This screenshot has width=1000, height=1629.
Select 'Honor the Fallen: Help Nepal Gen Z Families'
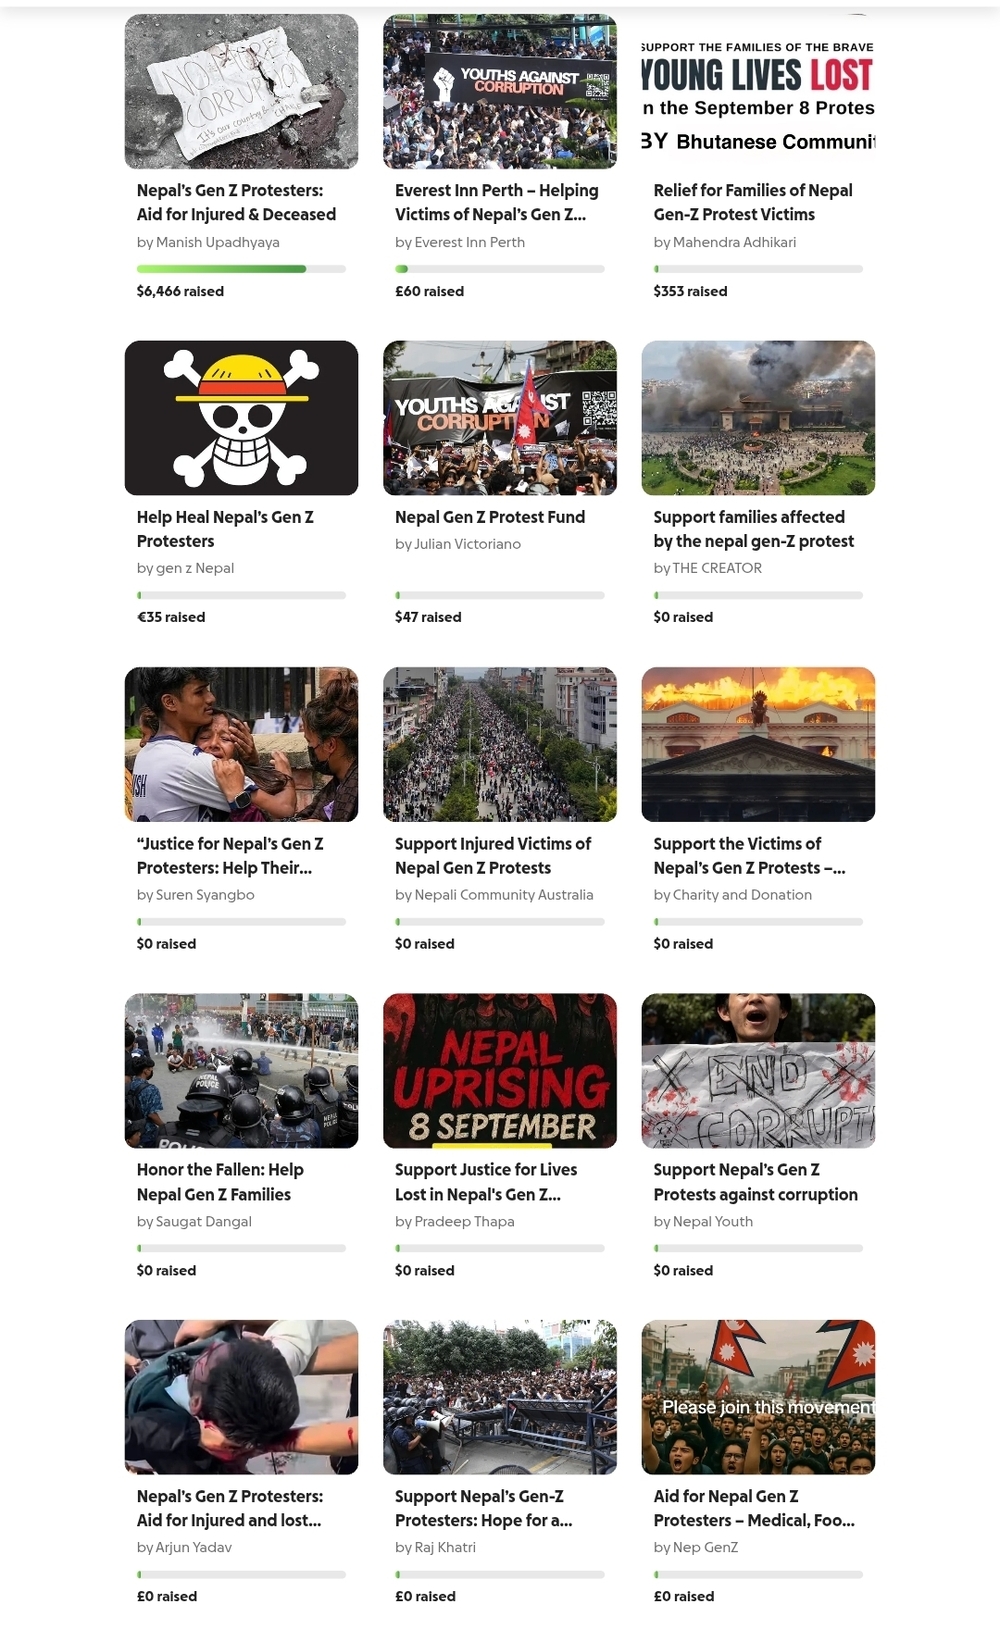point(220,1182)
